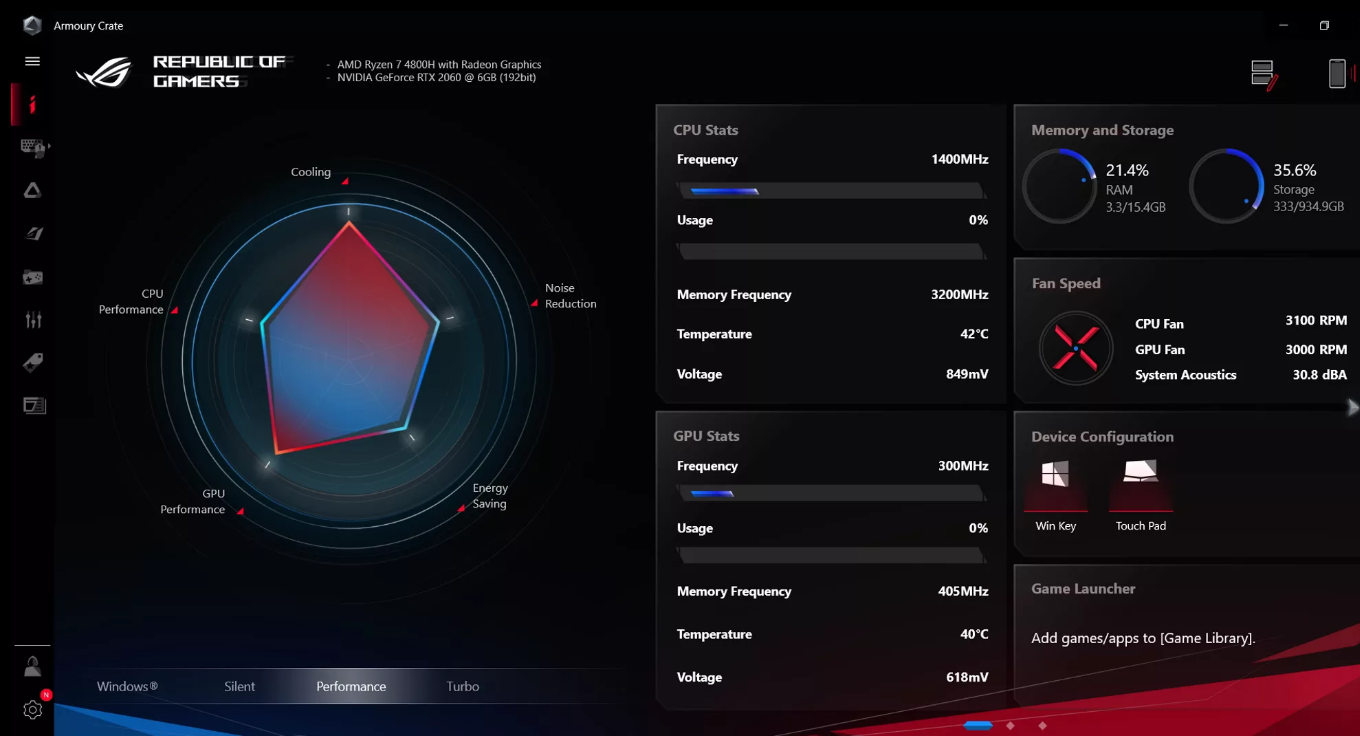Go to the third page indicator dot
This screenshot has width=1360, height=736.
pyautogui.click(x=1042, y=725)
